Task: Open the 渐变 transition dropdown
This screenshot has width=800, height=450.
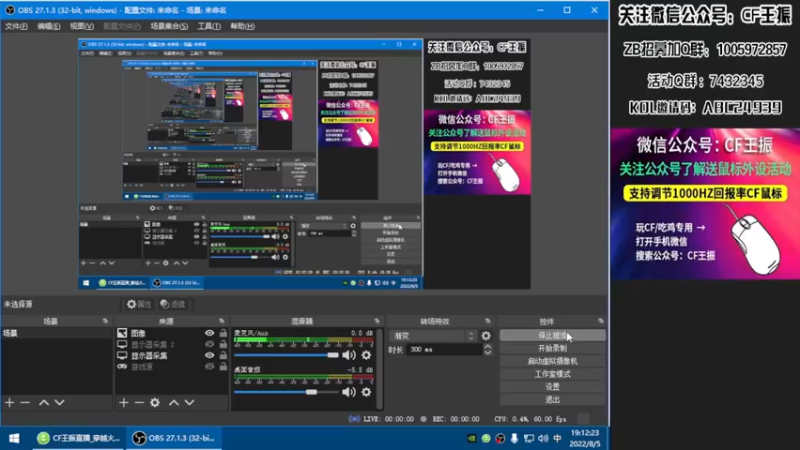Action: 433,335
